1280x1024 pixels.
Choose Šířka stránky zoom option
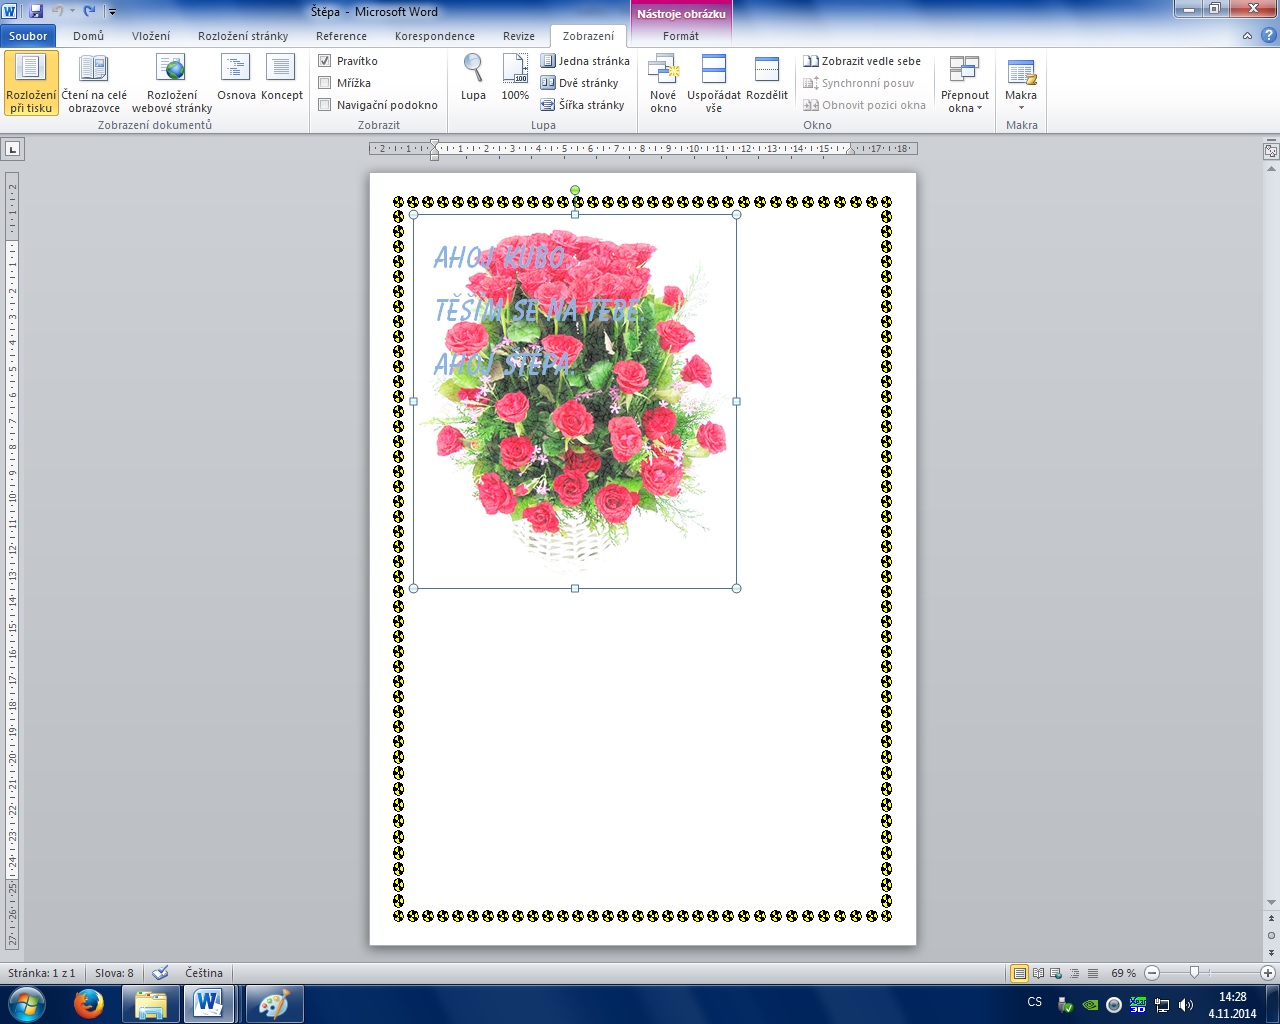tap(583, 105)
